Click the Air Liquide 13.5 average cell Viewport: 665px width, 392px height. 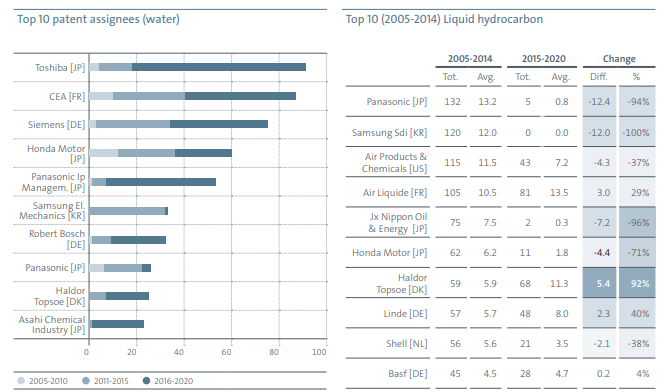click(559, 193)
